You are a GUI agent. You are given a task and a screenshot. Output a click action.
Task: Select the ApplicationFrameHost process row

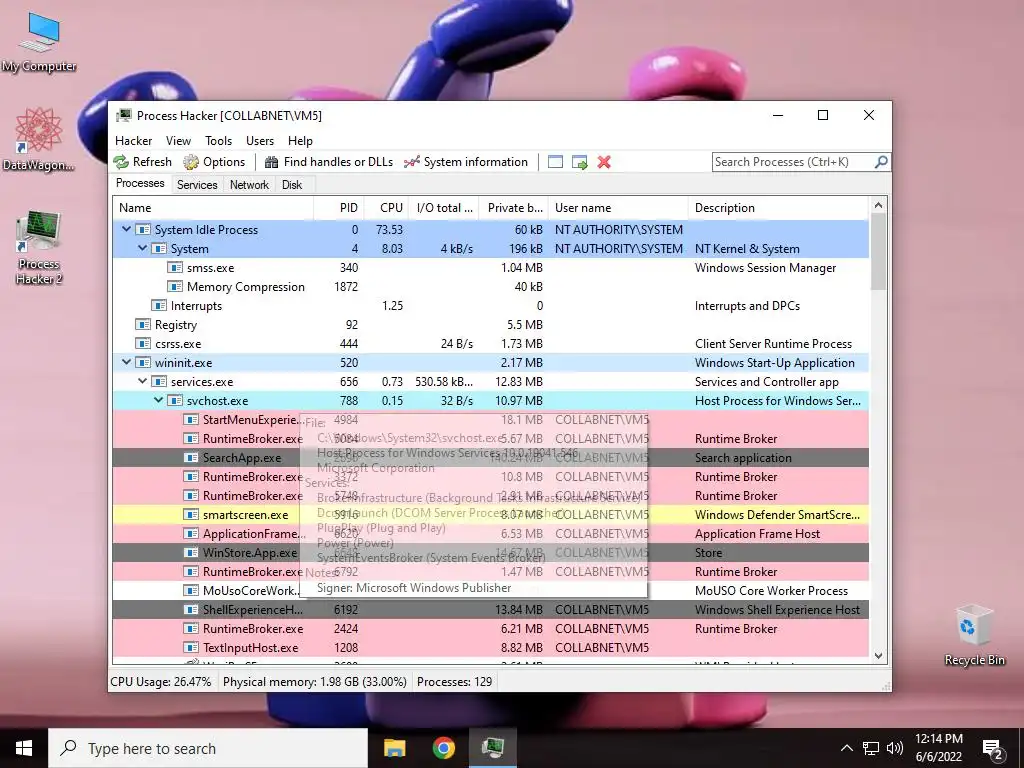(x=490, y=534)
